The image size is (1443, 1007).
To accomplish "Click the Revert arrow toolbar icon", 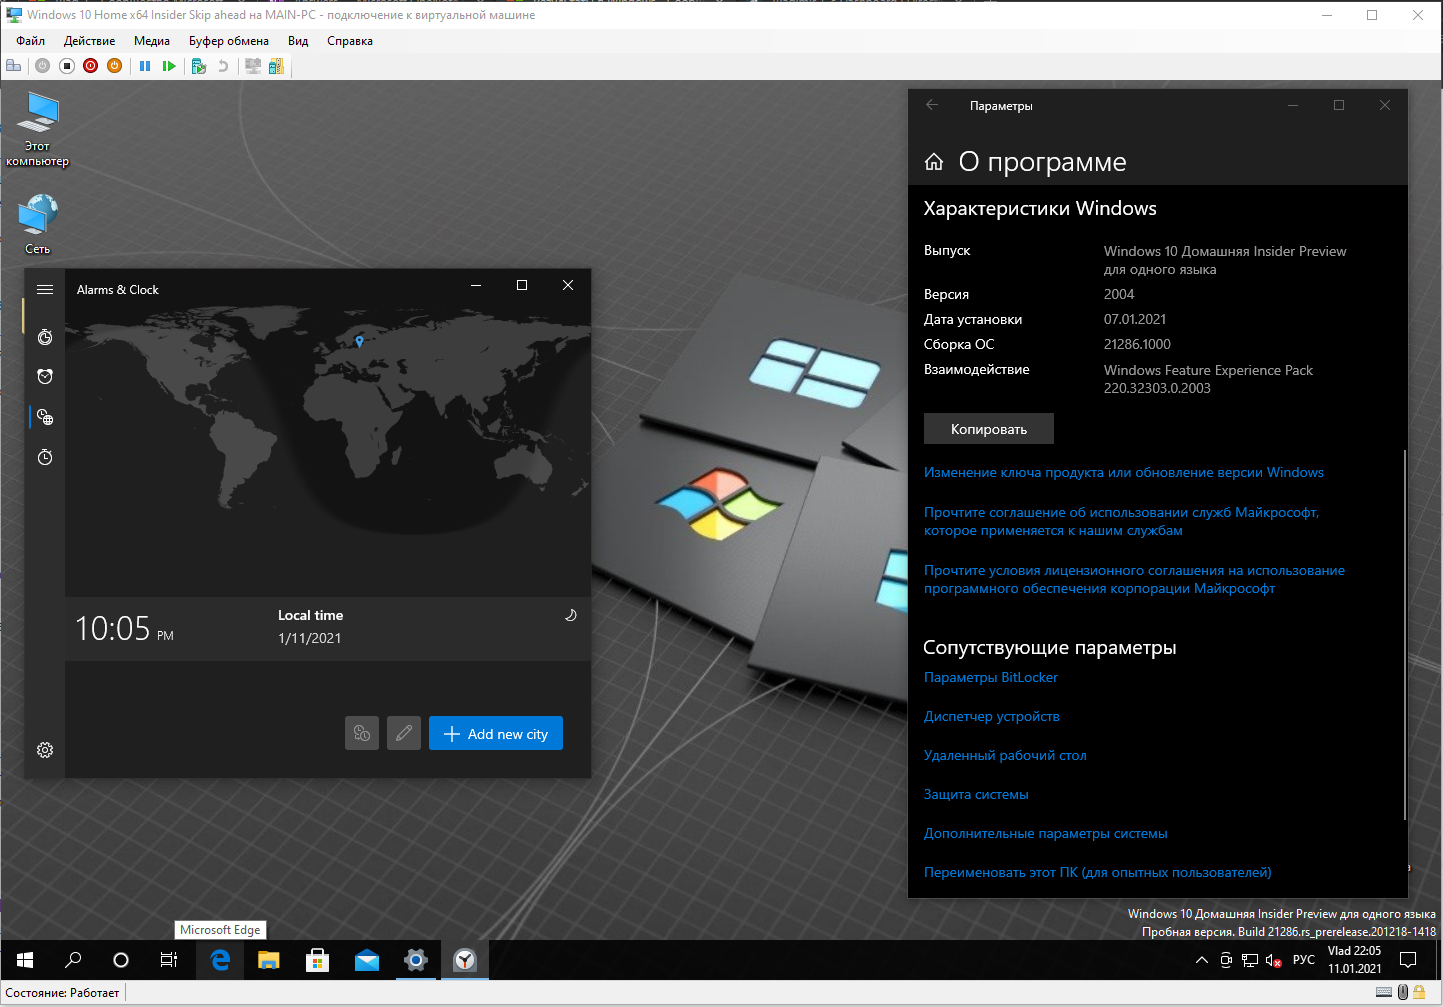I will coord(223,66).
